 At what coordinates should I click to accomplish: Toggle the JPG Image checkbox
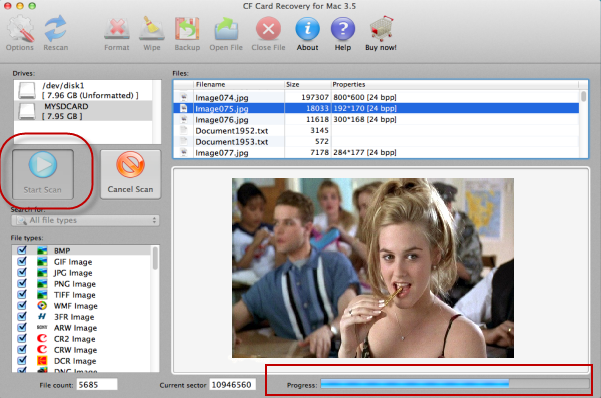pos(22,272)
